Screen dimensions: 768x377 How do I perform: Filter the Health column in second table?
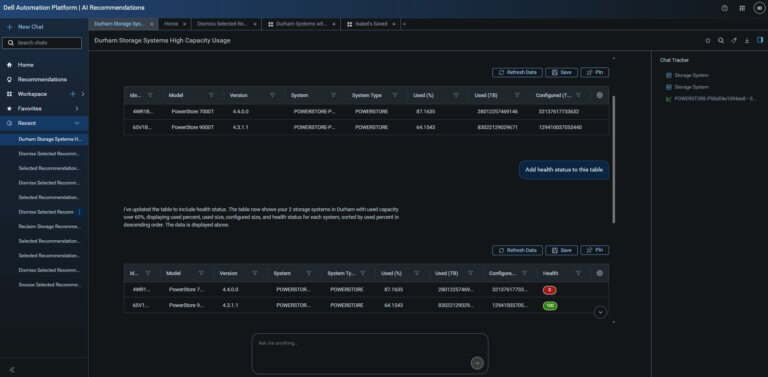pyautogui.click(x=578, y=273)
